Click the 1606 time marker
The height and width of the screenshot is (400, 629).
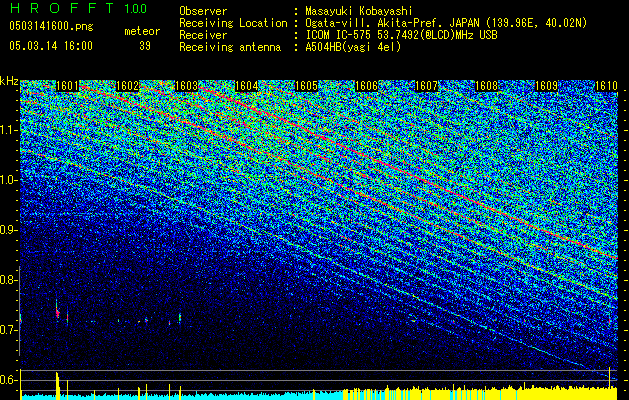367,86
